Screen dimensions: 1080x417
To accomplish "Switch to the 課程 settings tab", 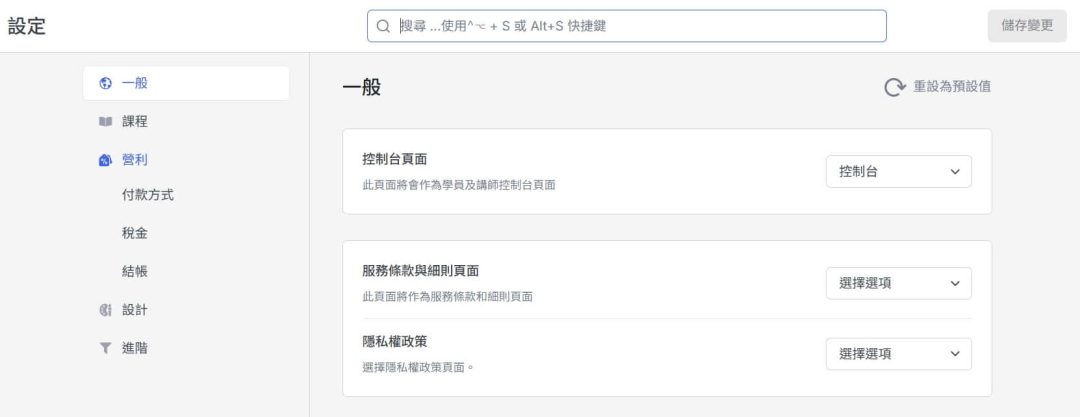I will pos(135,121).
